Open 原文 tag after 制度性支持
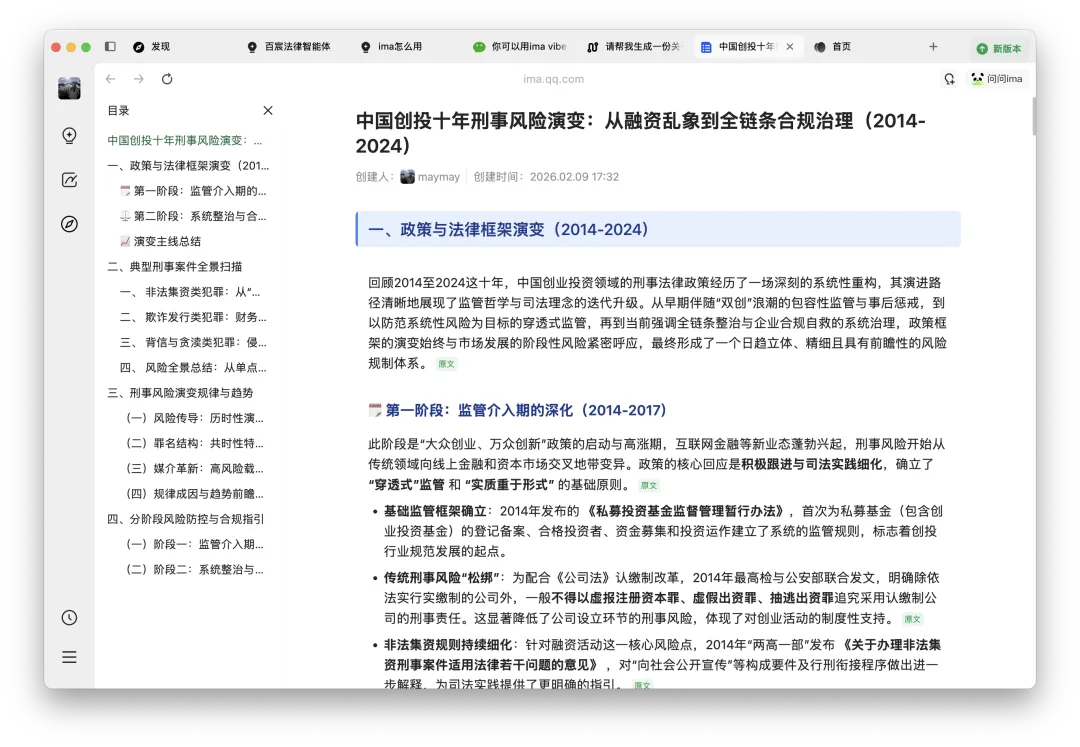1080x747 pixels. click(x=913, y=619)
